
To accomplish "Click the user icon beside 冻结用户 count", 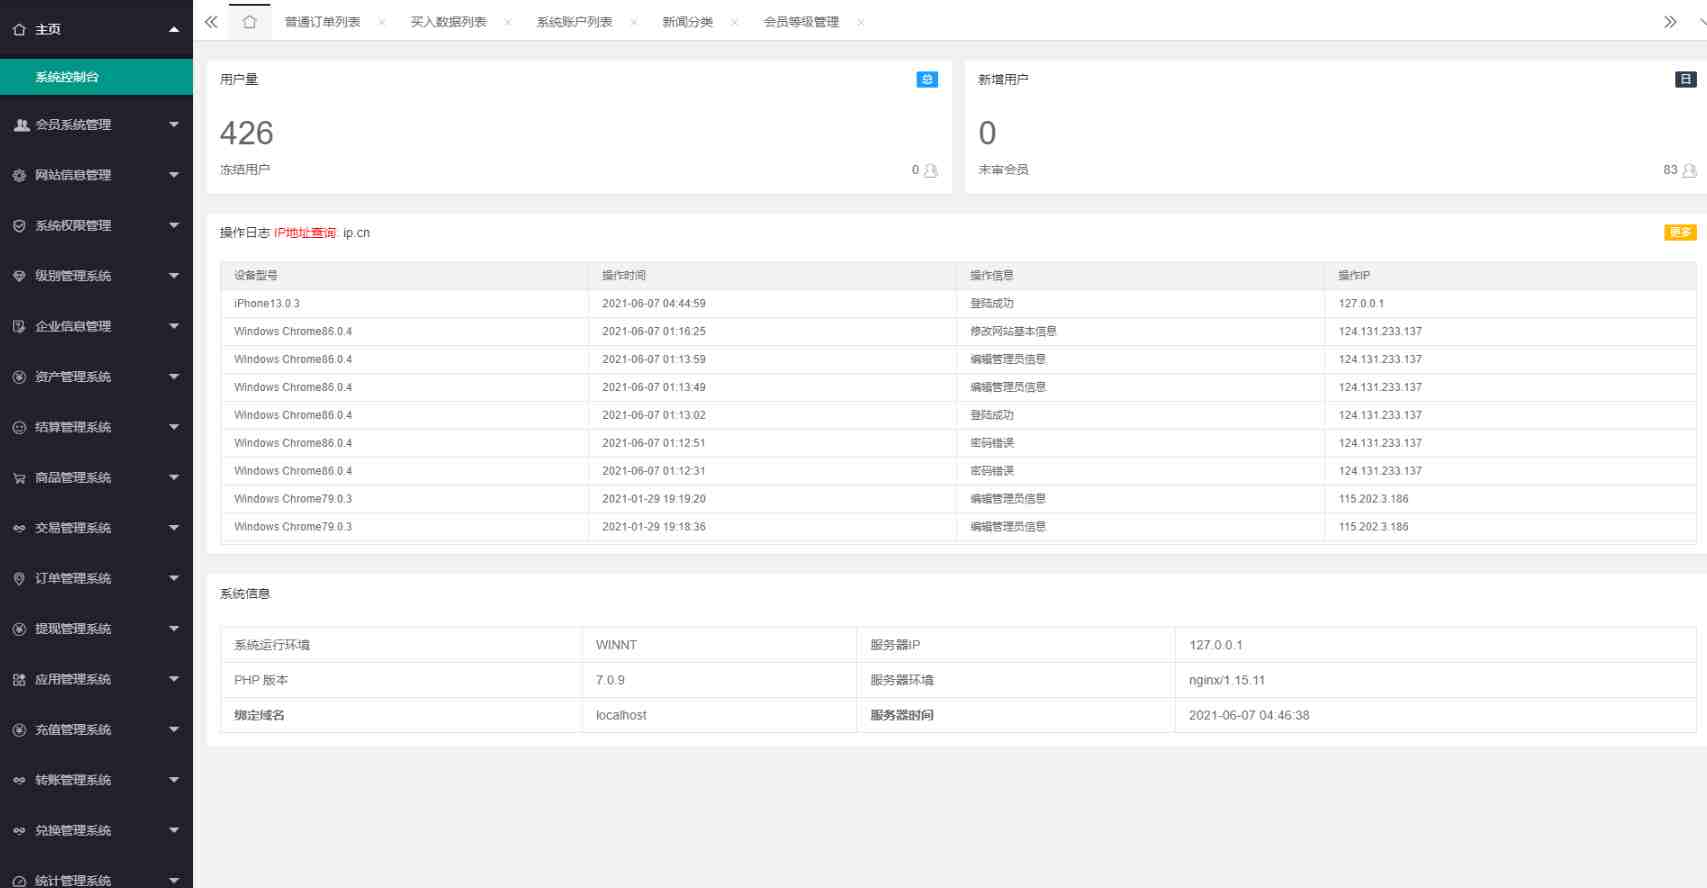I will 930,171.
